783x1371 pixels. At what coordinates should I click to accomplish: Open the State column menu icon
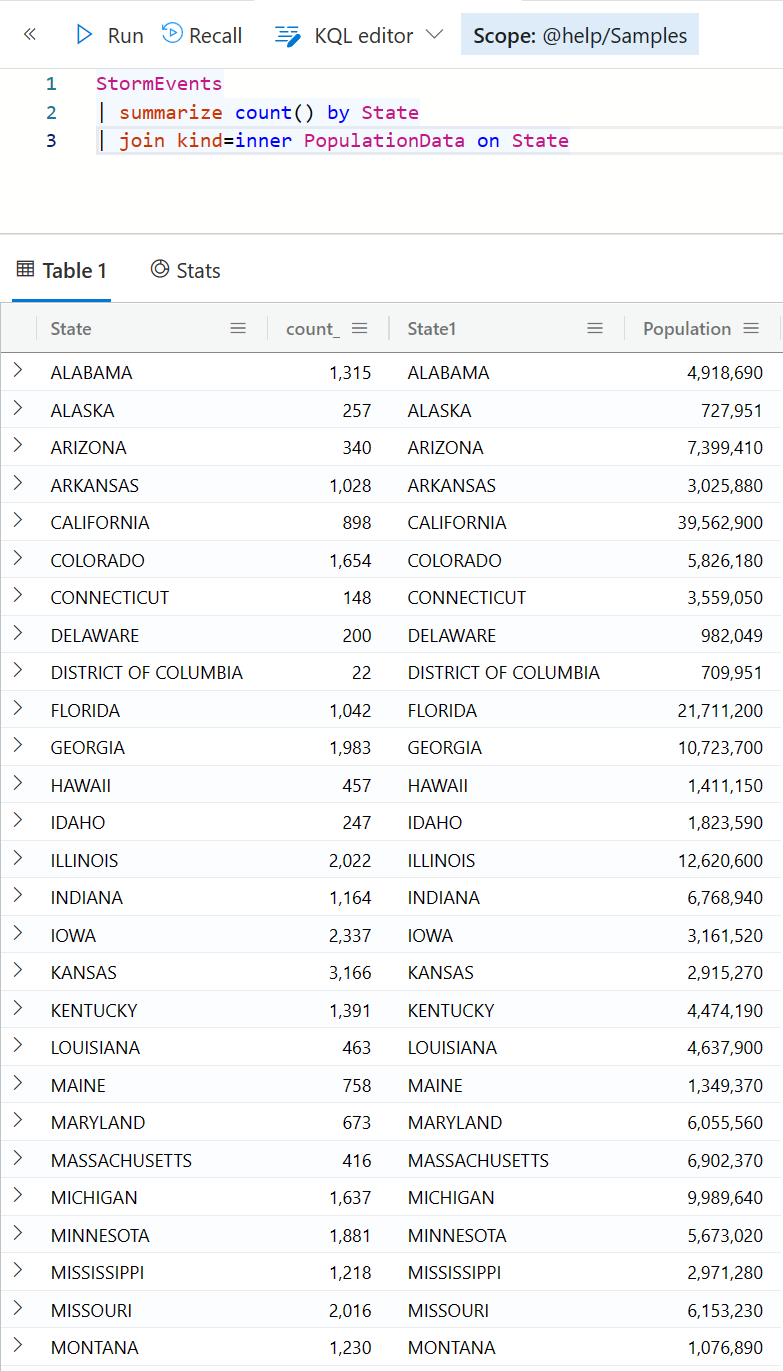click(x=238, y=328)
